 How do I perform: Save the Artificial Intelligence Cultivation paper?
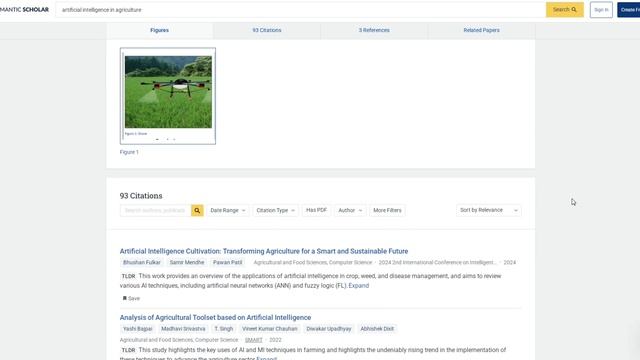tap(131, 298)
